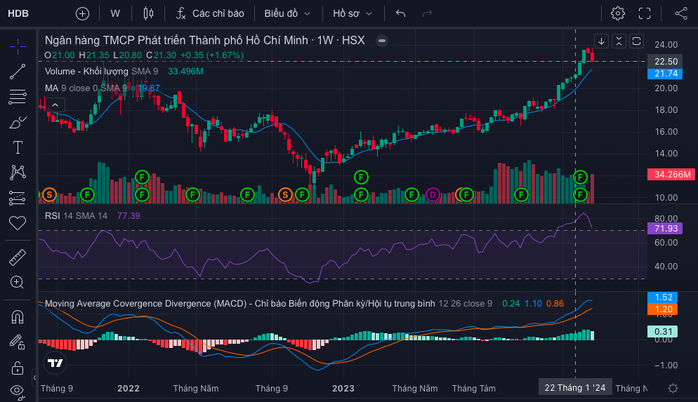Select the text annotation tool
The width and height of the screenshot is (698, 402).
click(17, 147)
